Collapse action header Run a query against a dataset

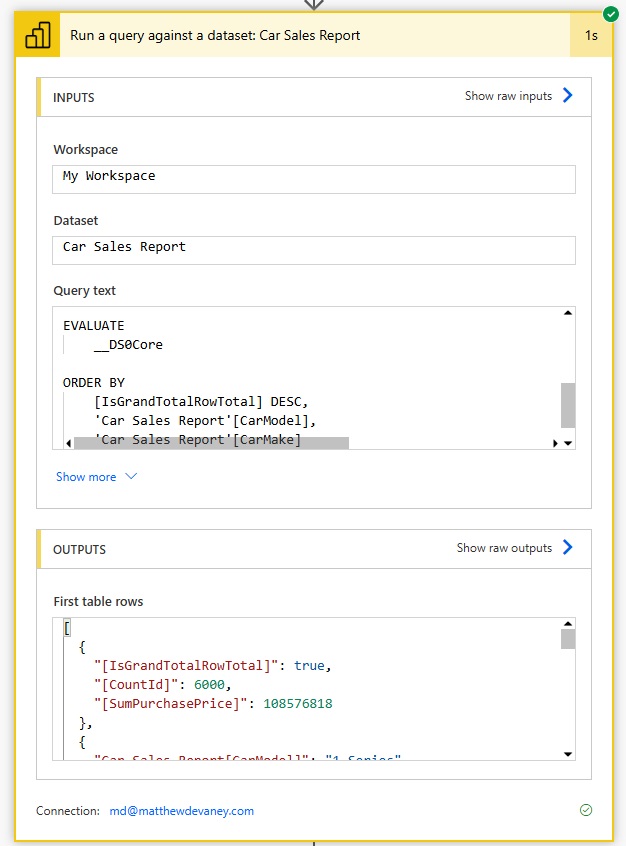point(315,35)
